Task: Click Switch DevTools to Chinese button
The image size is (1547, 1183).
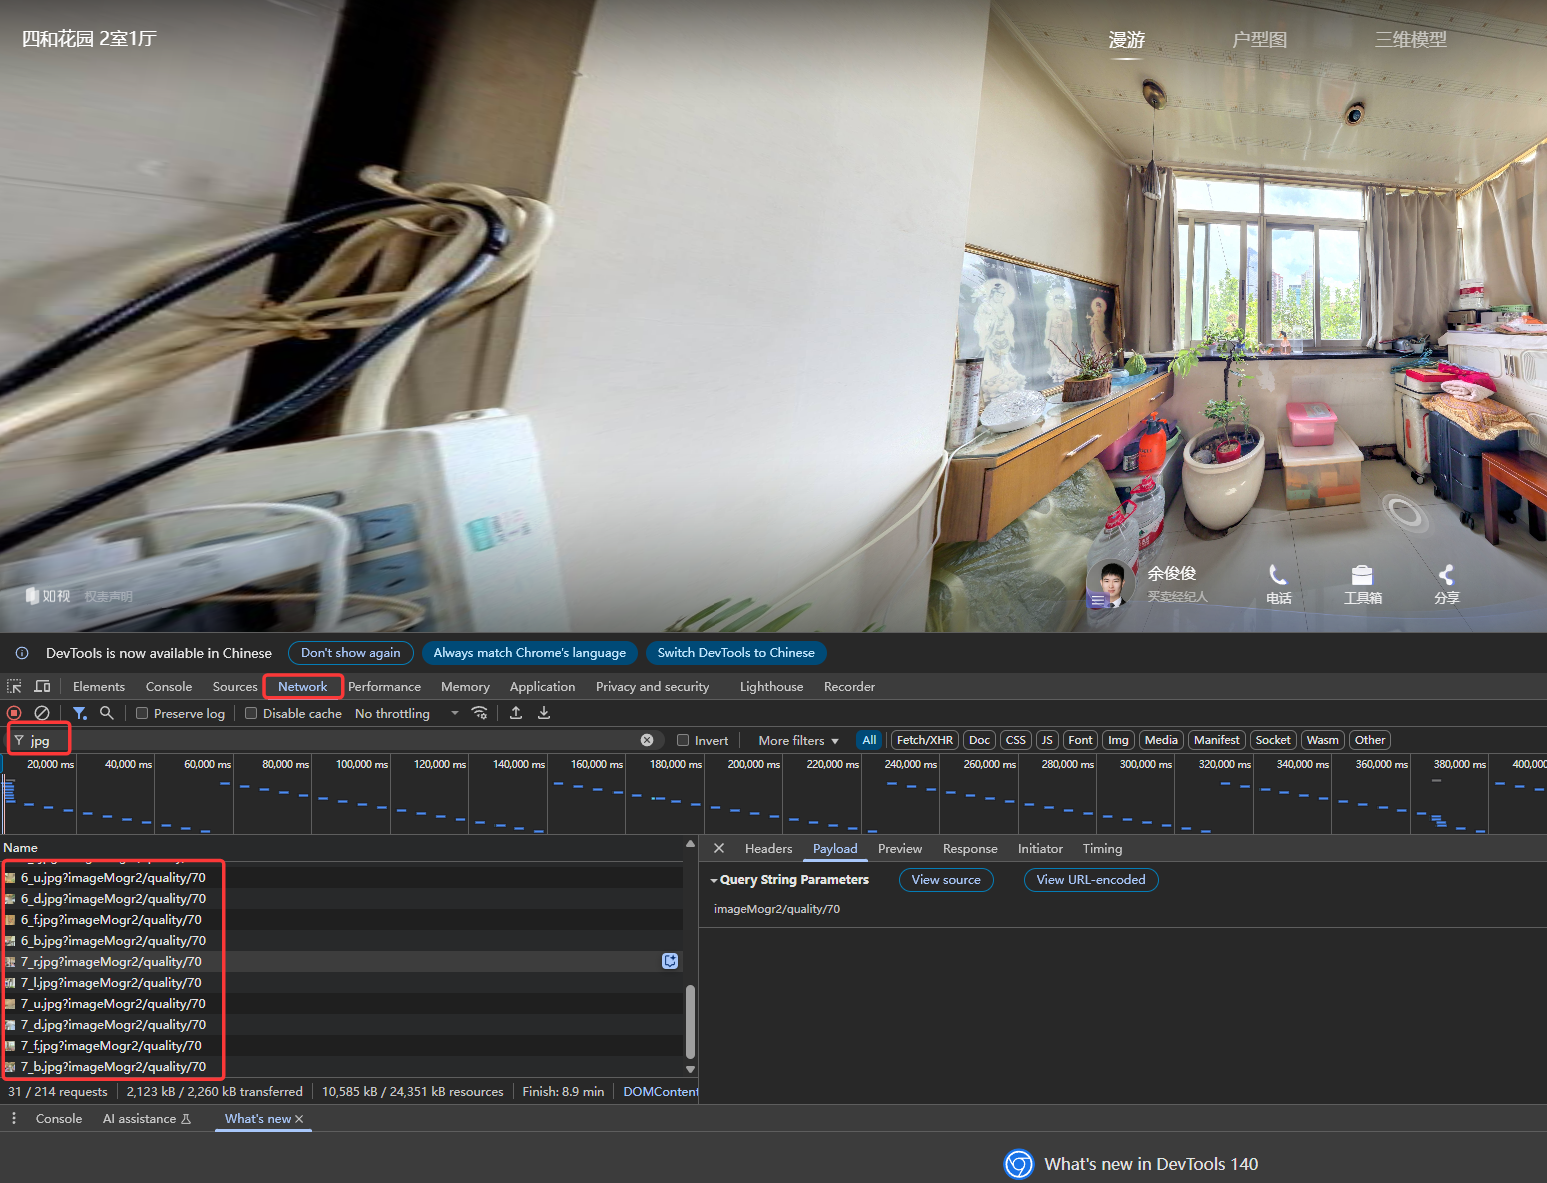Action: (736, 653)
